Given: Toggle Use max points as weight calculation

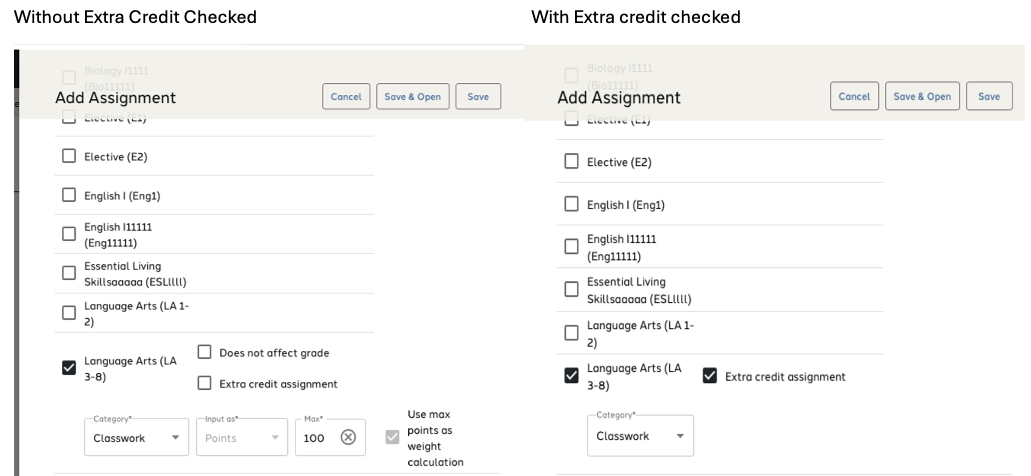Looking at the screenshot, I should pyautogui.click(x=392, y=437).
